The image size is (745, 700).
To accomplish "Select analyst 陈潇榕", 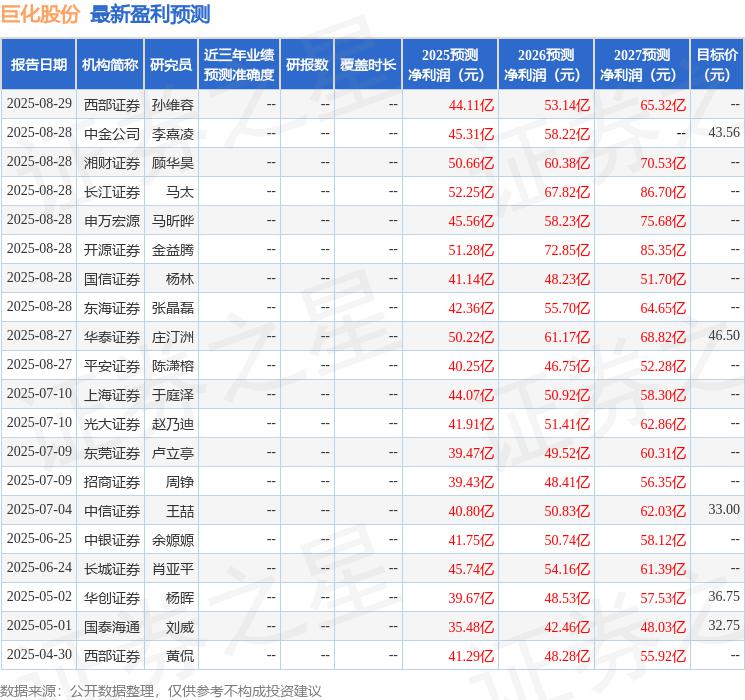I will [172, 366].
